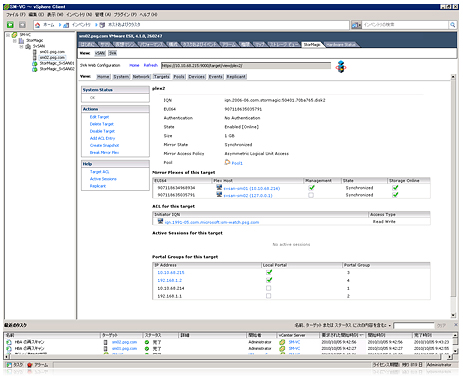Select sm02.psg.com host in tree

click(52, 58)
